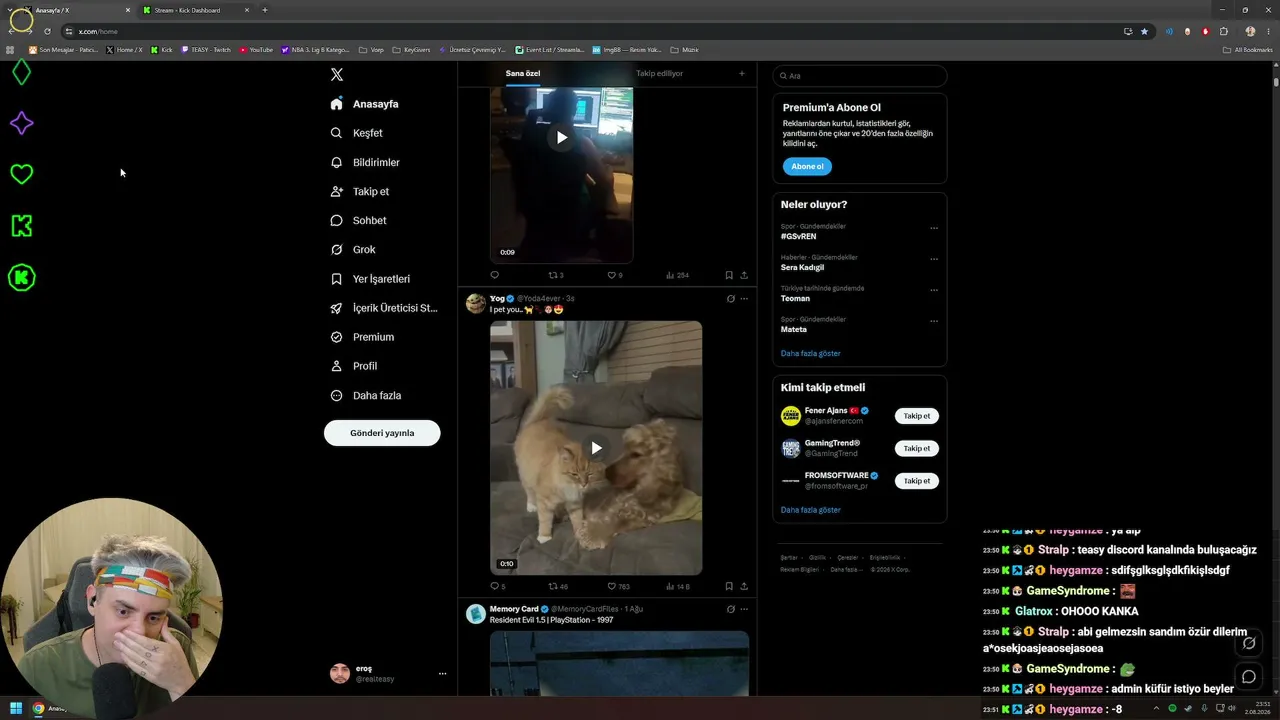Open Yog's profile avatar
1280x720 pixels.
click(x=476, y=303)
